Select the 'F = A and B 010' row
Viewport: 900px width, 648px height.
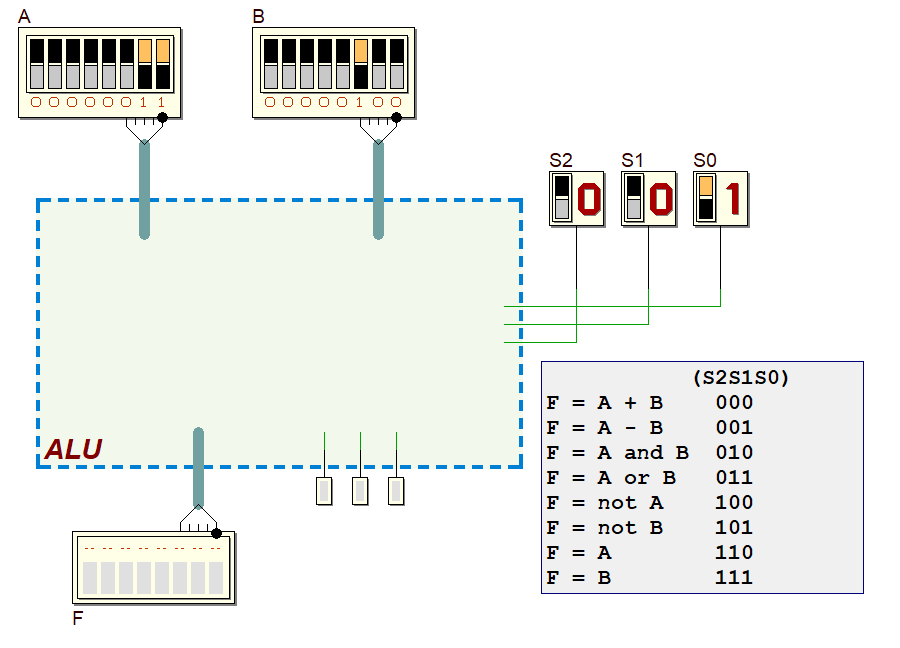(x=650, y=453)
